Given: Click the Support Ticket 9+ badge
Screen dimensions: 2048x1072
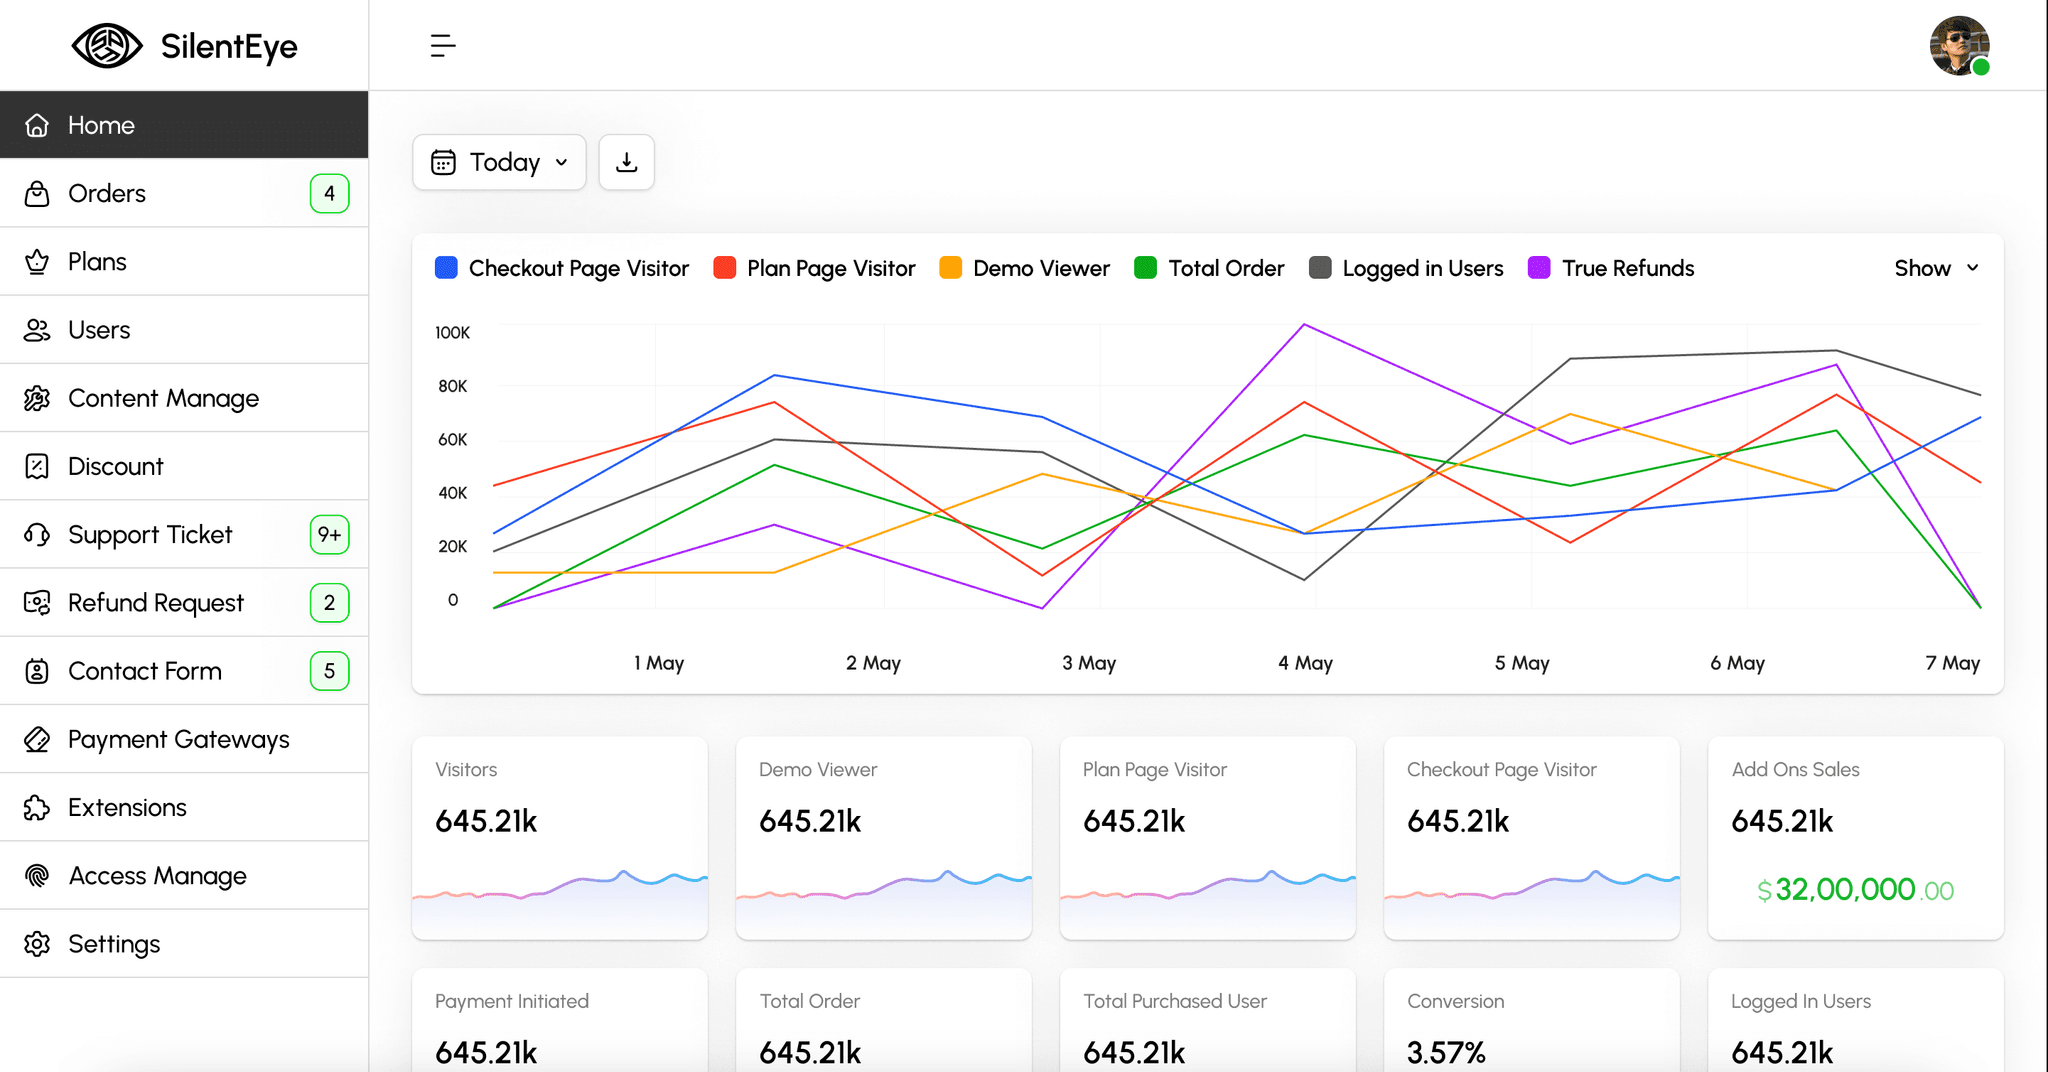Looking at the screenshot, I should (329, 535).
